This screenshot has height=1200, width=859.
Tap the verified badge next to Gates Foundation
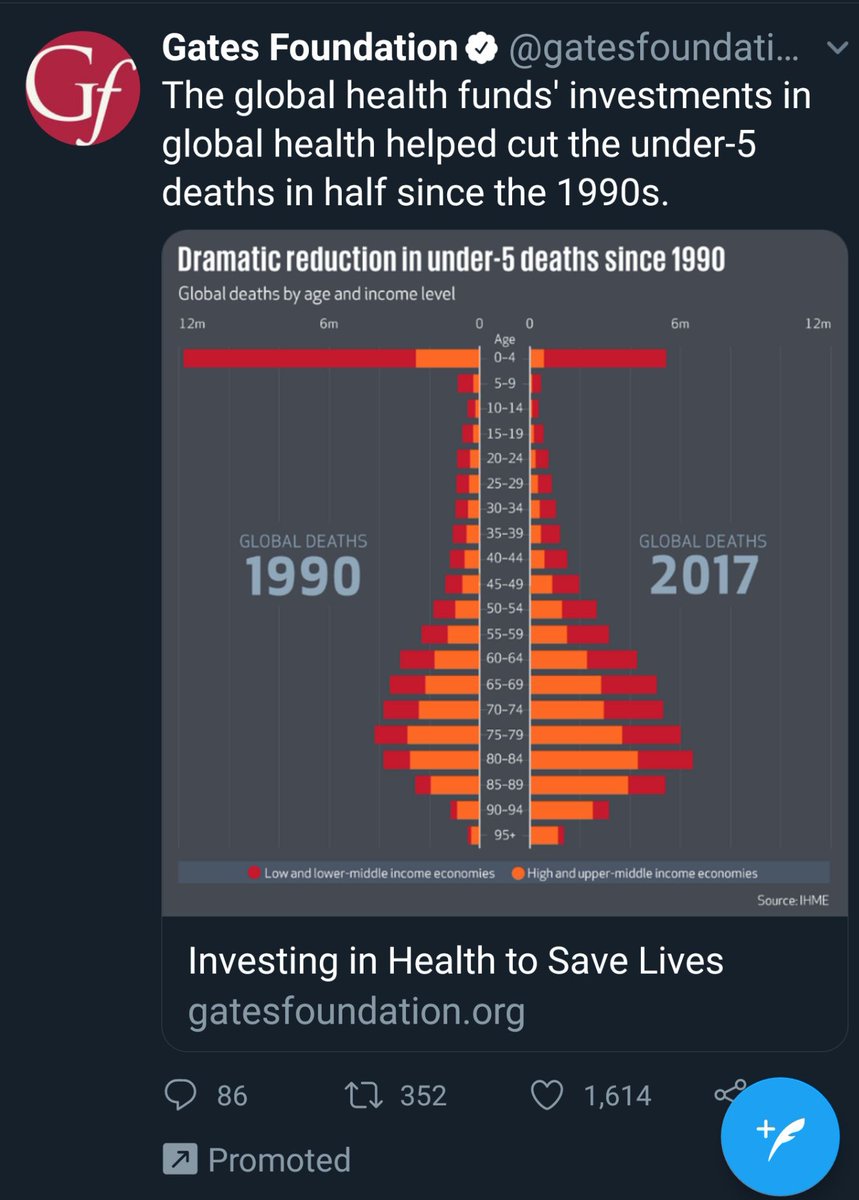[482, 47]
